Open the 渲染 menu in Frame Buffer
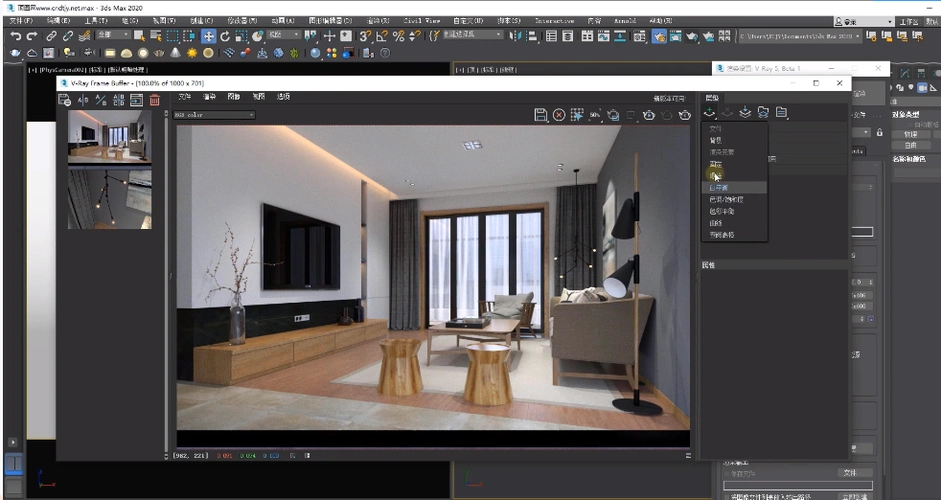The width and height of the screenshot is (941, 500). [209, 97]
